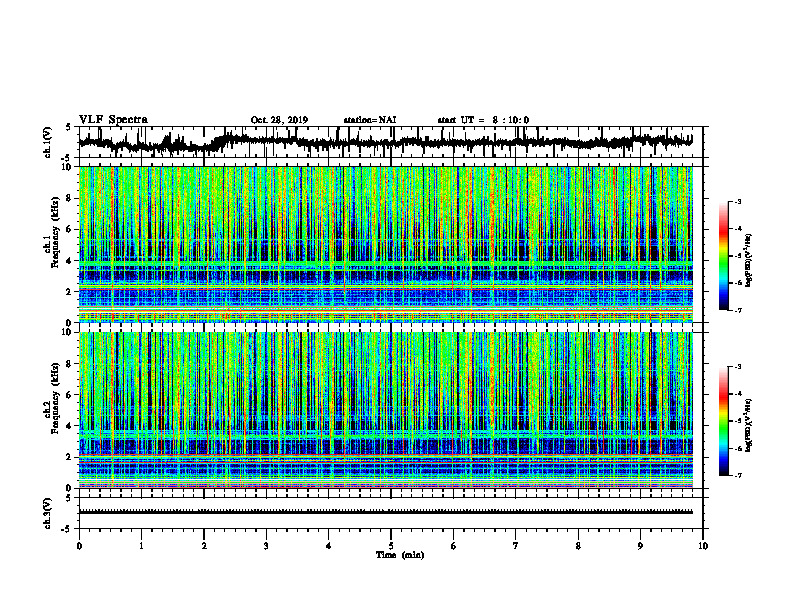Viewport: 792px width, 612px height.
Task: Click the "ch.1(V)" waveform axis label
Action: 48,142
